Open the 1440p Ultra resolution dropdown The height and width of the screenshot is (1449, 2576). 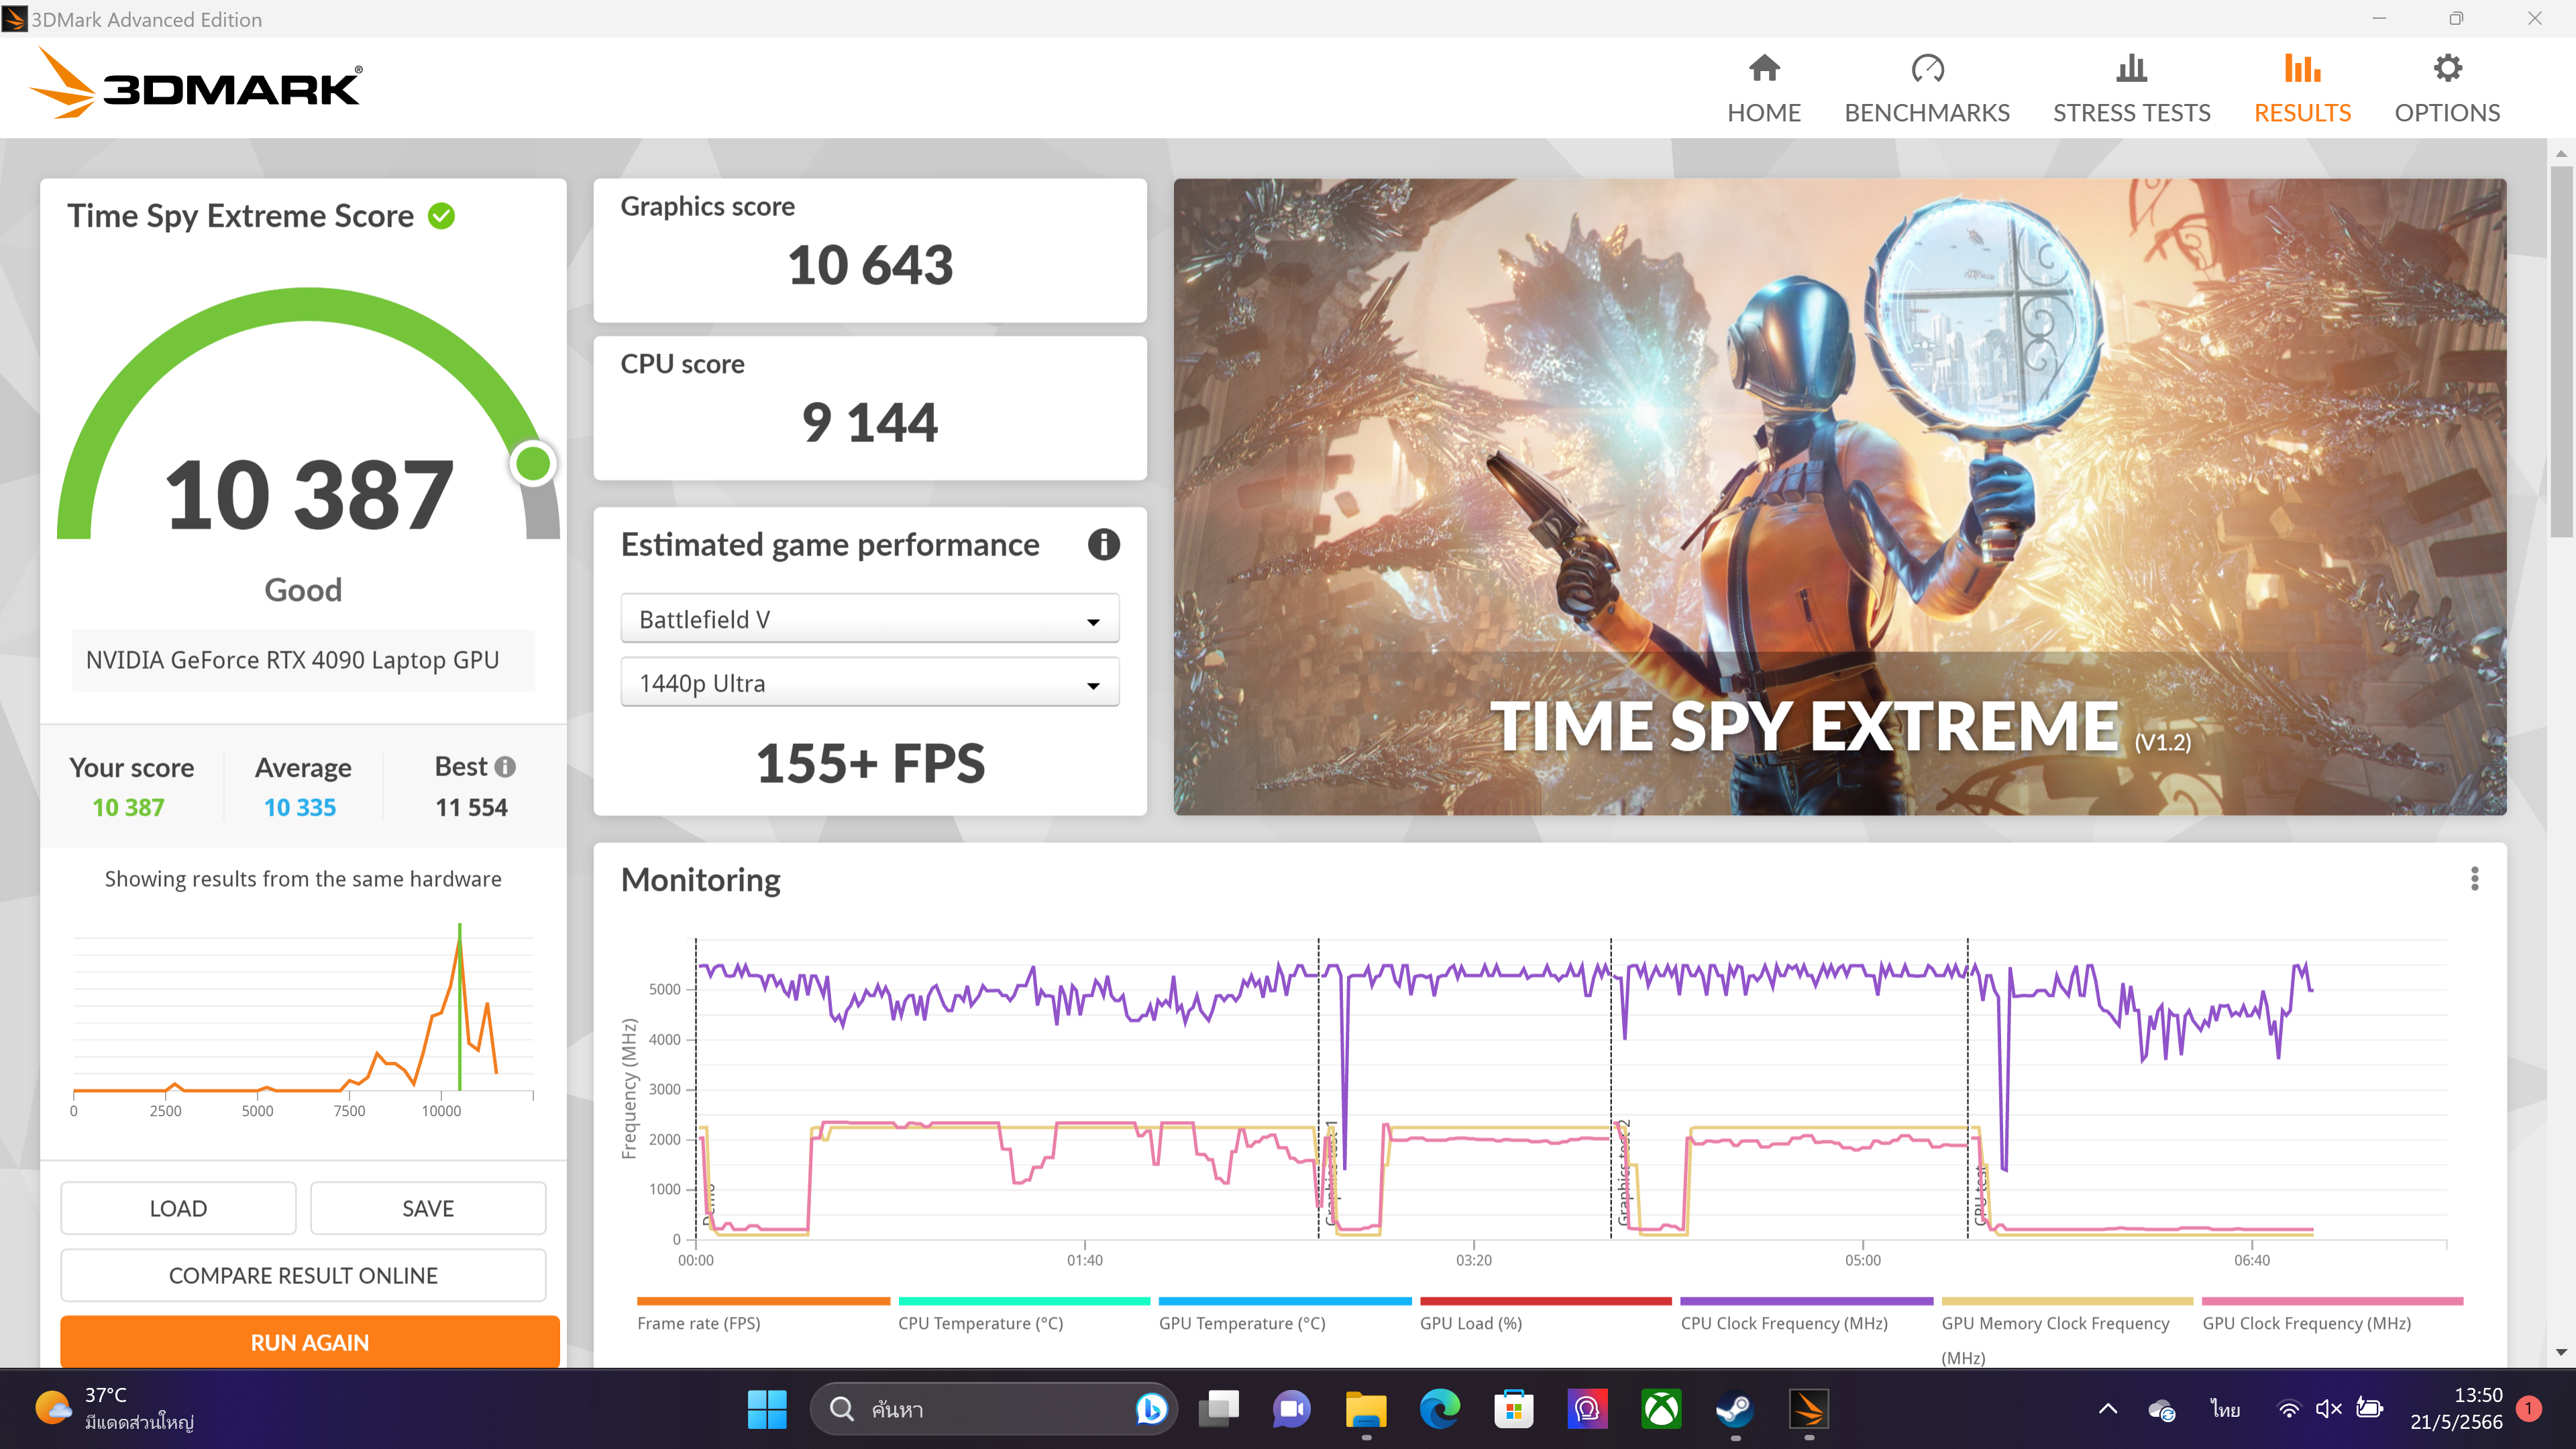click(870, 683)
